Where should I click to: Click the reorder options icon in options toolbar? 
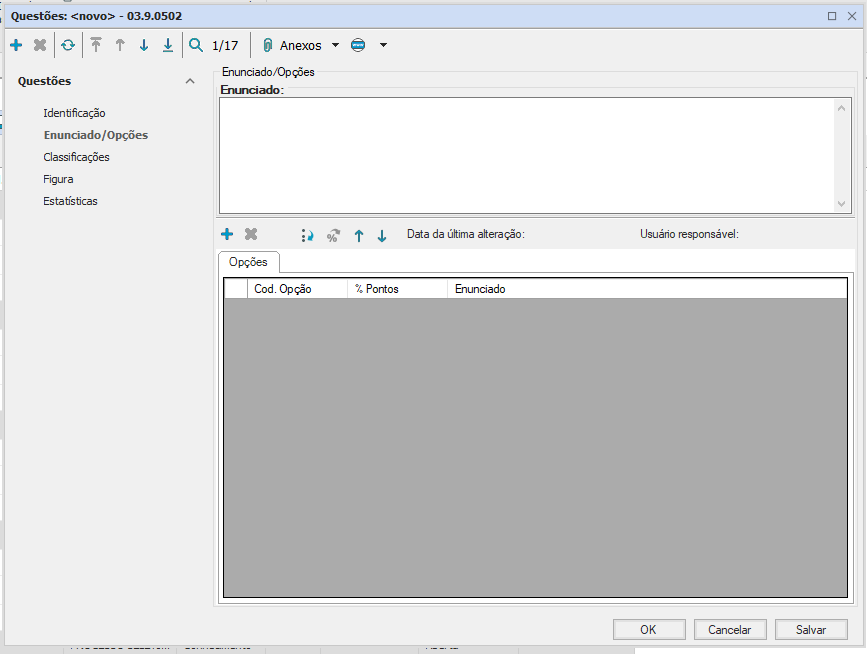(308, 236)
